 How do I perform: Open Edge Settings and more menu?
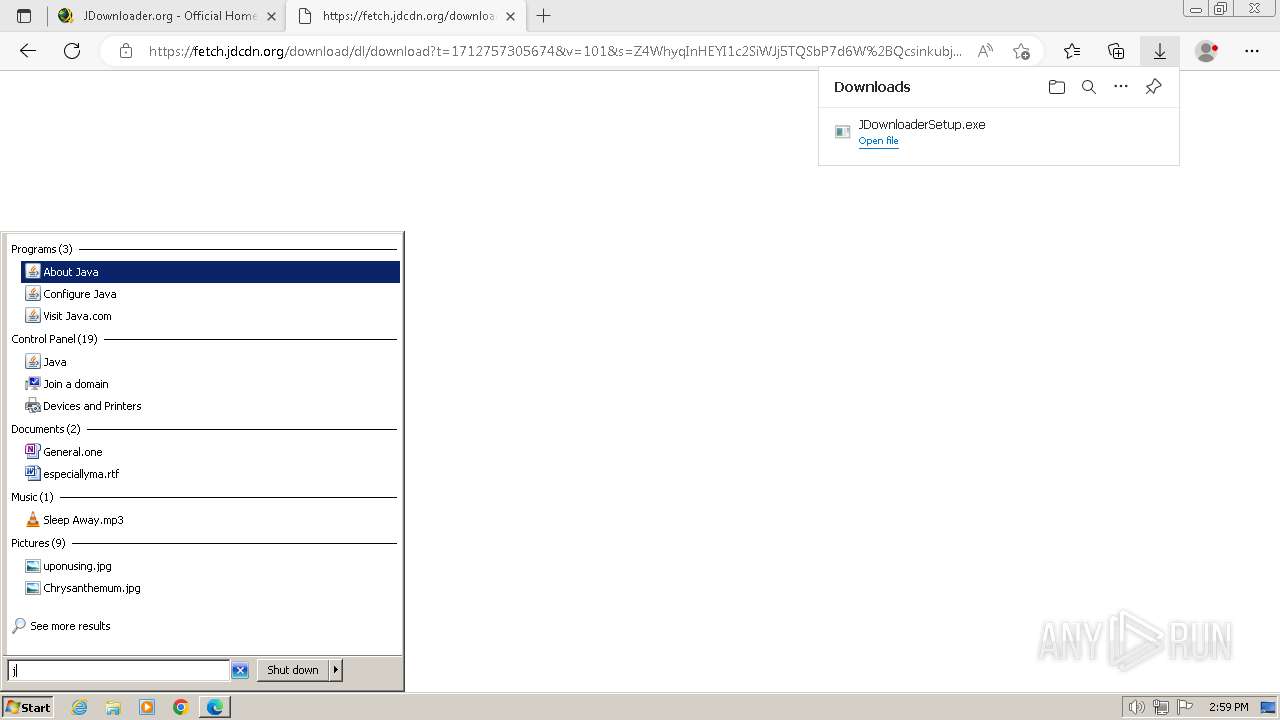pos(1252,51)
